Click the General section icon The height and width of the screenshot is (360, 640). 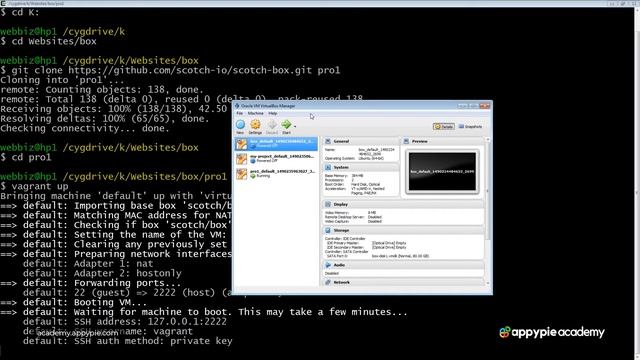pyautogui.click(x=328, y=141)
